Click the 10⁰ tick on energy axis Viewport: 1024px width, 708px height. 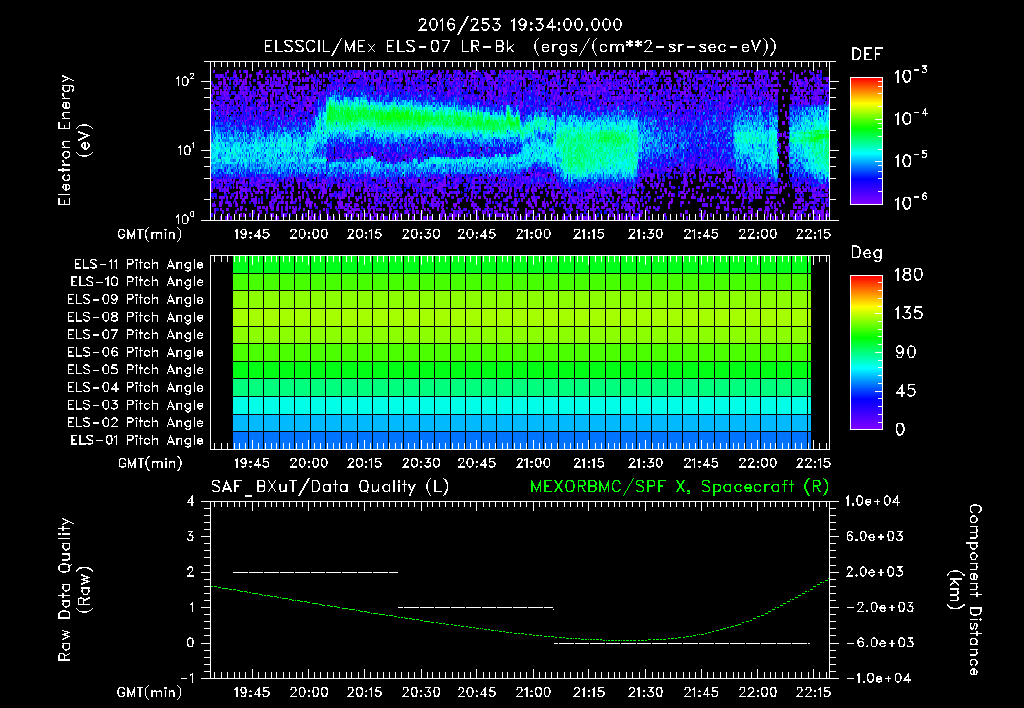(185, 217)
